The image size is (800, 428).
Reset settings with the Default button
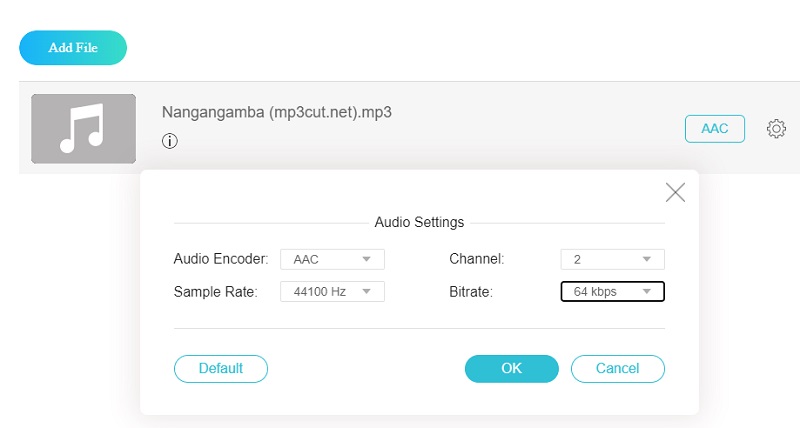click(x=221, y=368)
